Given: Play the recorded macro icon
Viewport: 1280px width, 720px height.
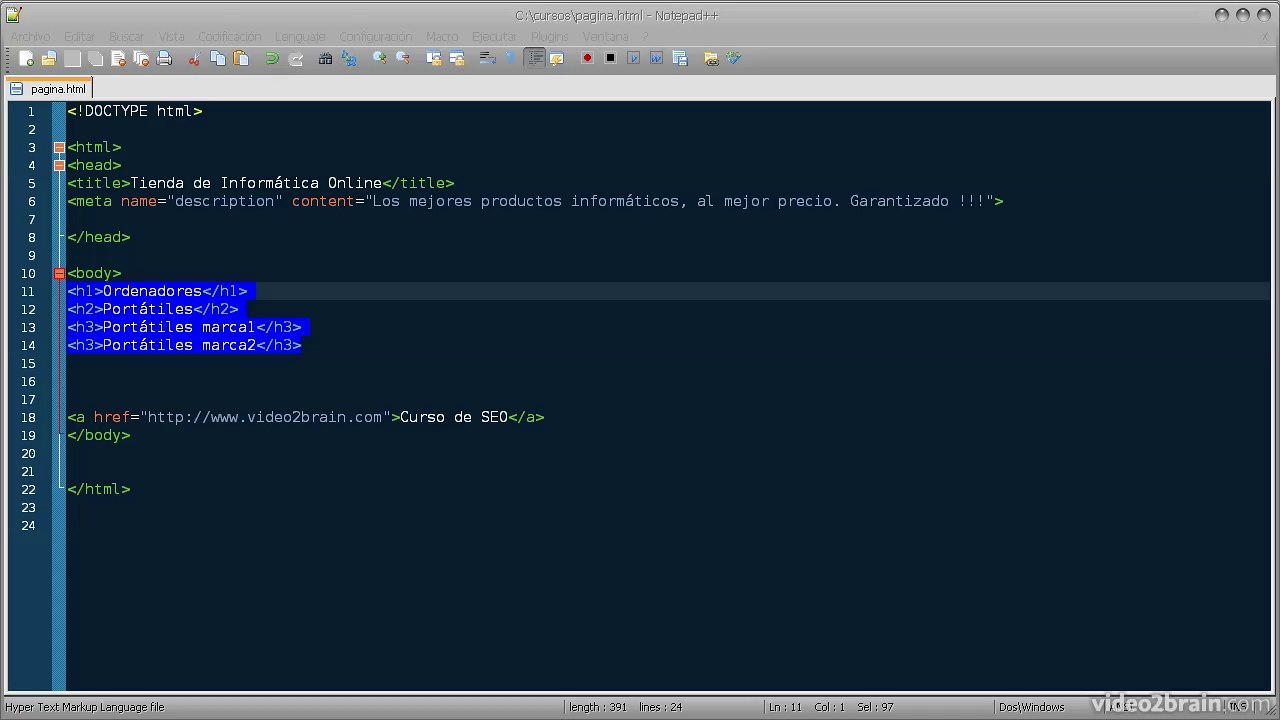Looking at the screenshot, I should tap(633, 59).
